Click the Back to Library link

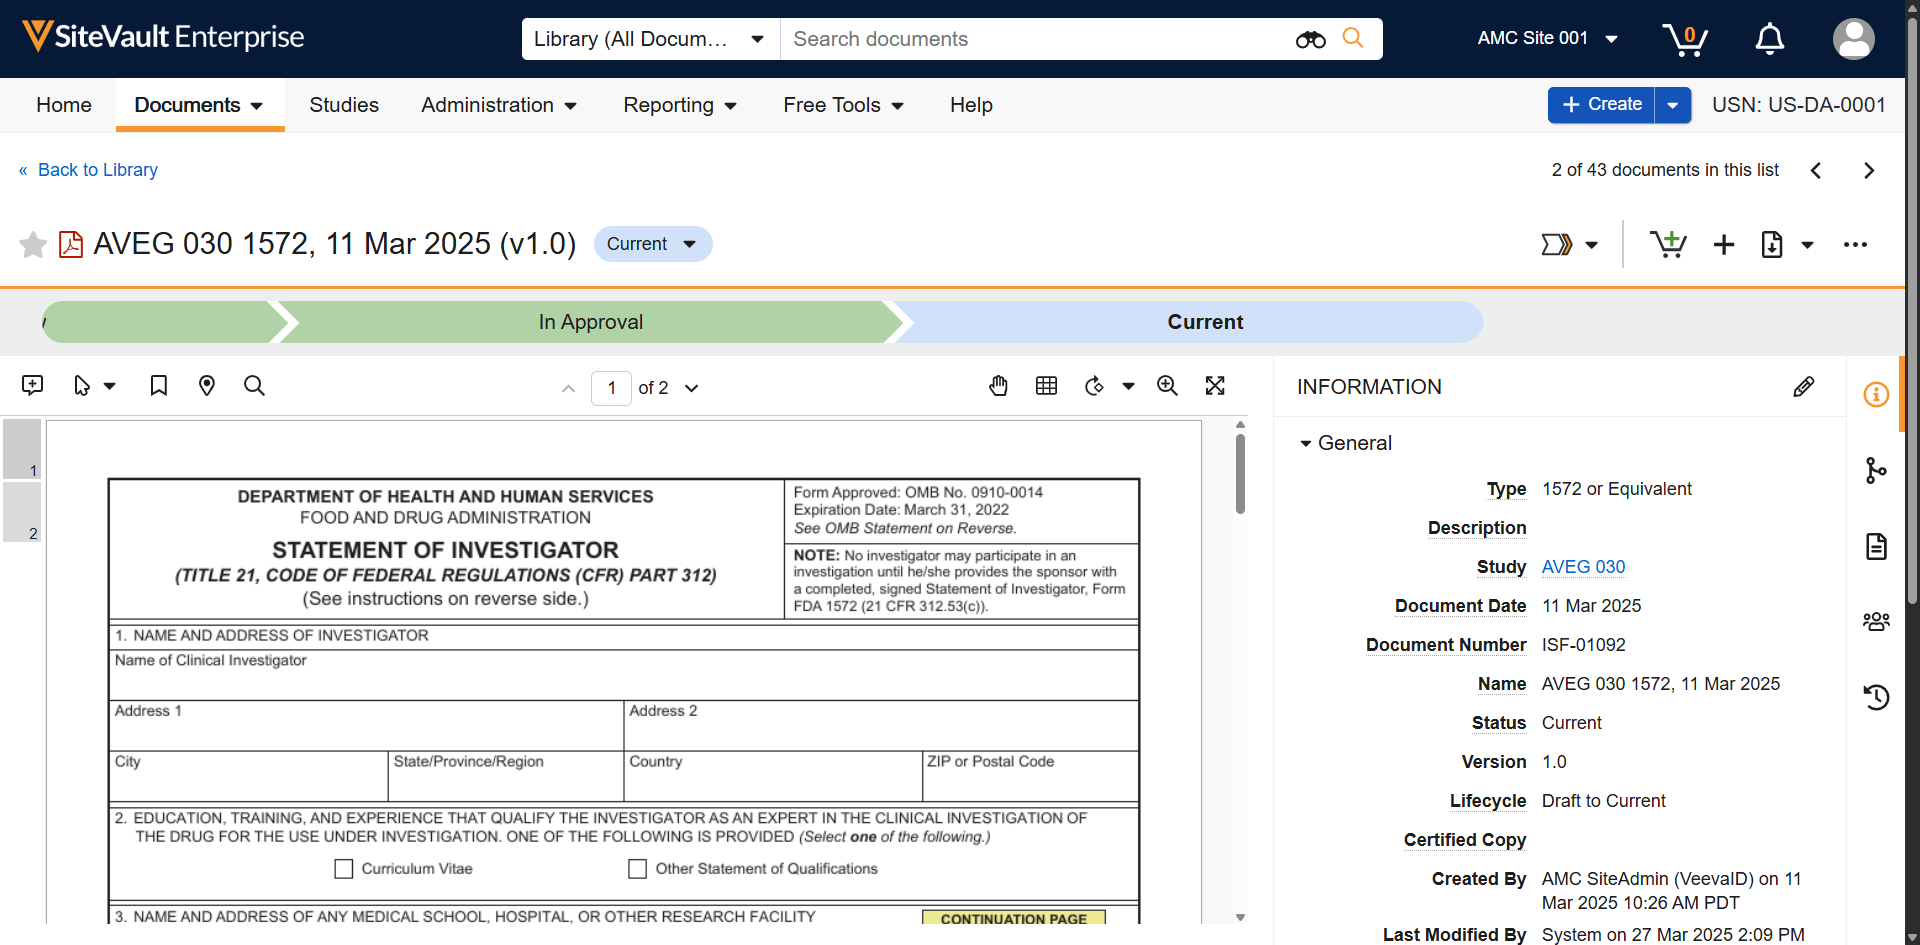pyautogui.click(x=97, y=170)
